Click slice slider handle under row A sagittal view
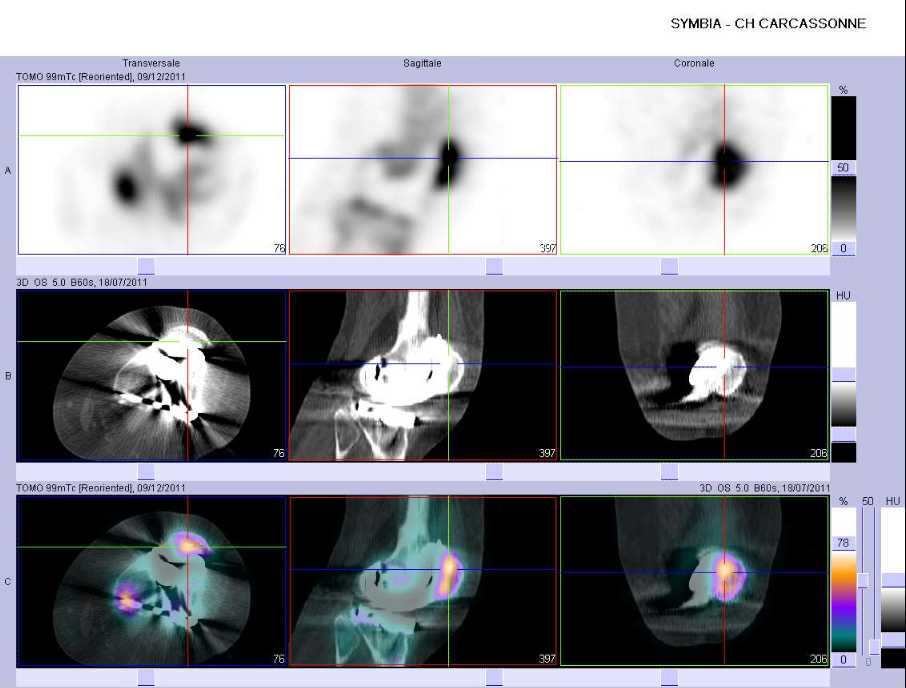 tap(494, 266)
